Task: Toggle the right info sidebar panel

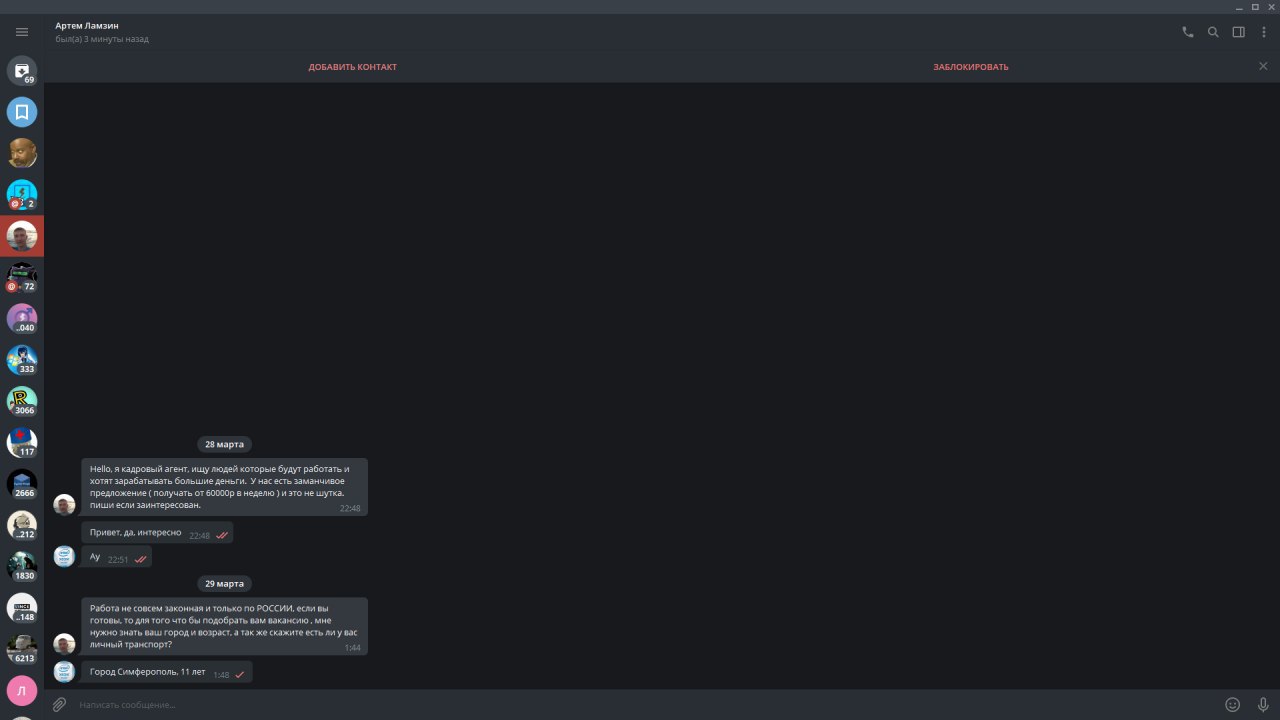Action: 1239,32
